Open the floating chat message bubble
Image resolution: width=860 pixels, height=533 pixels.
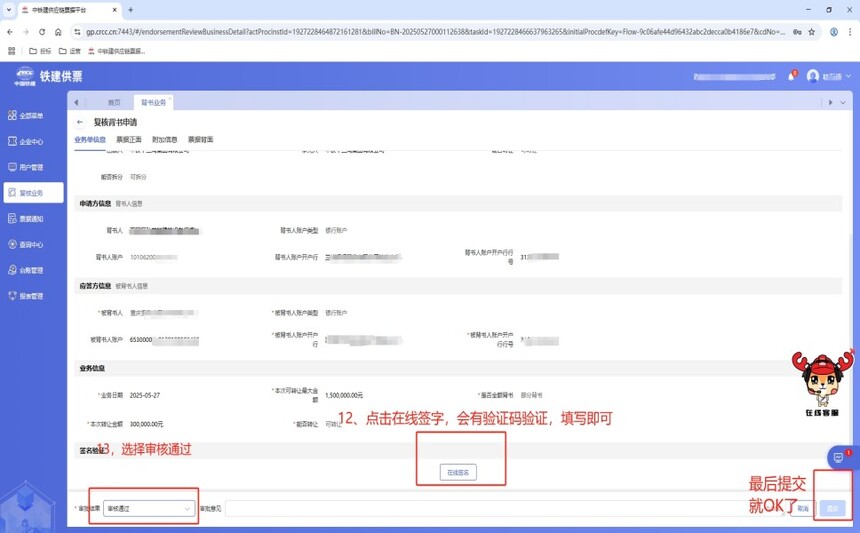[838, 458]
